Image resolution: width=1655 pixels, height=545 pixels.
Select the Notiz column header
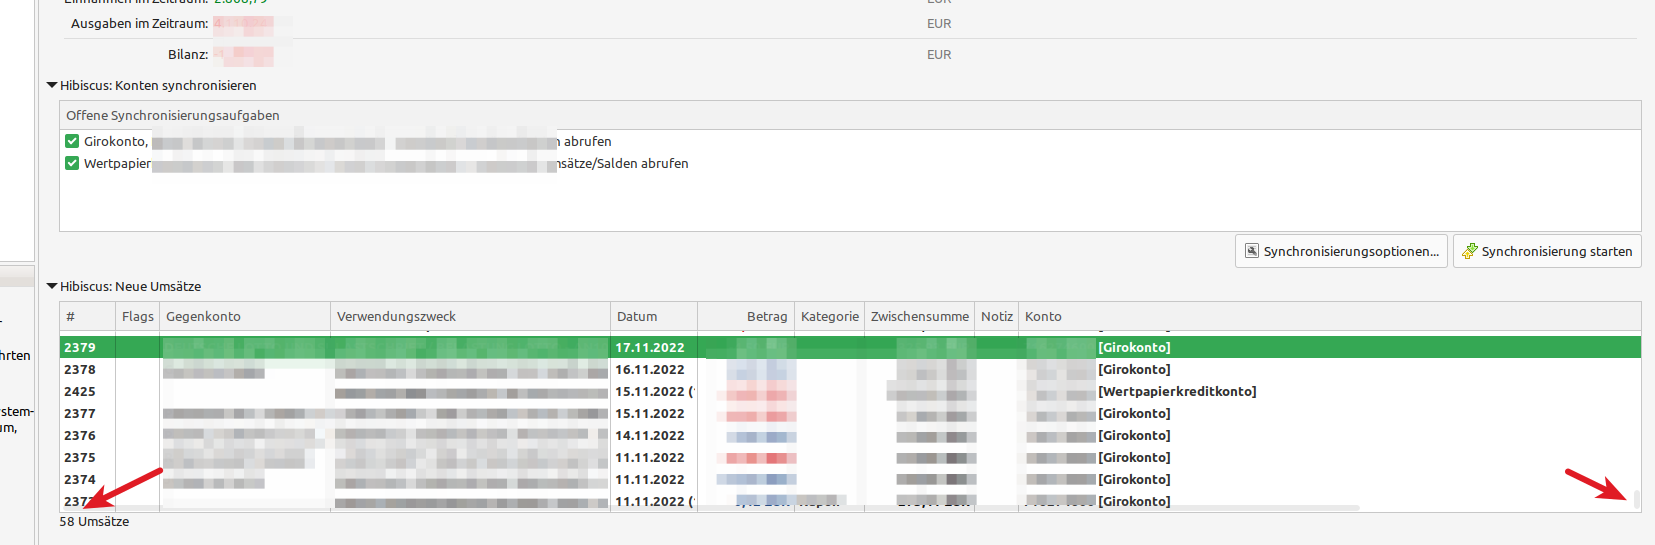point(996,317)
